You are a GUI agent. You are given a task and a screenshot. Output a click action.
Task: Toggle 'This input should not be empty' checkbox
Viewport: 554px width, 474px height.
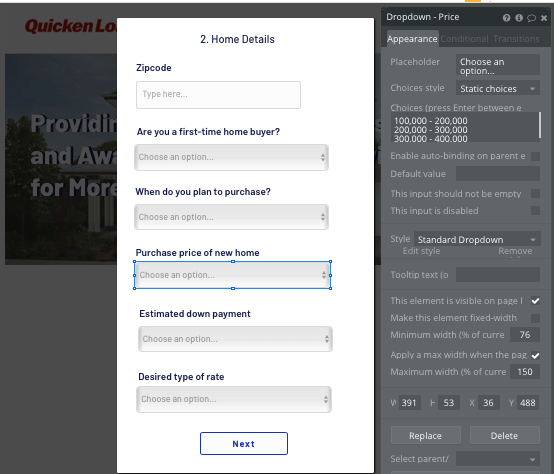click(x=535, y=194)
